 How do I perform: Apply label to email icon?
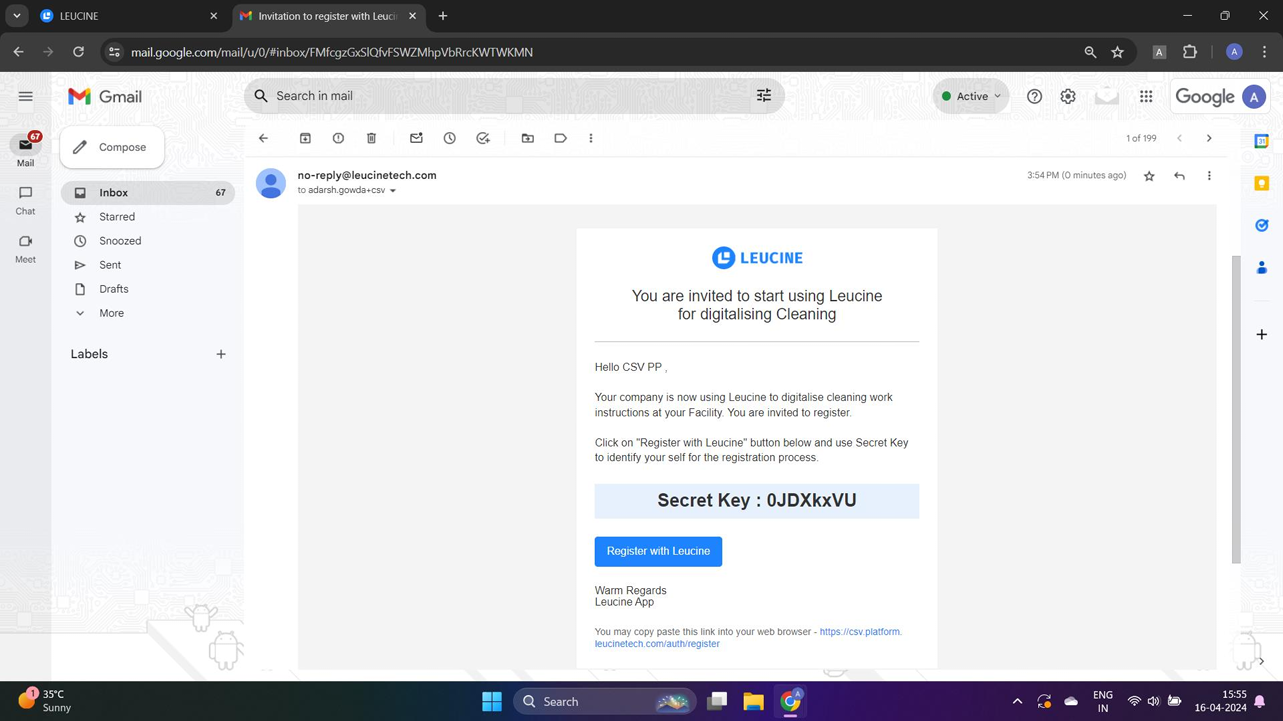(560, 138)
